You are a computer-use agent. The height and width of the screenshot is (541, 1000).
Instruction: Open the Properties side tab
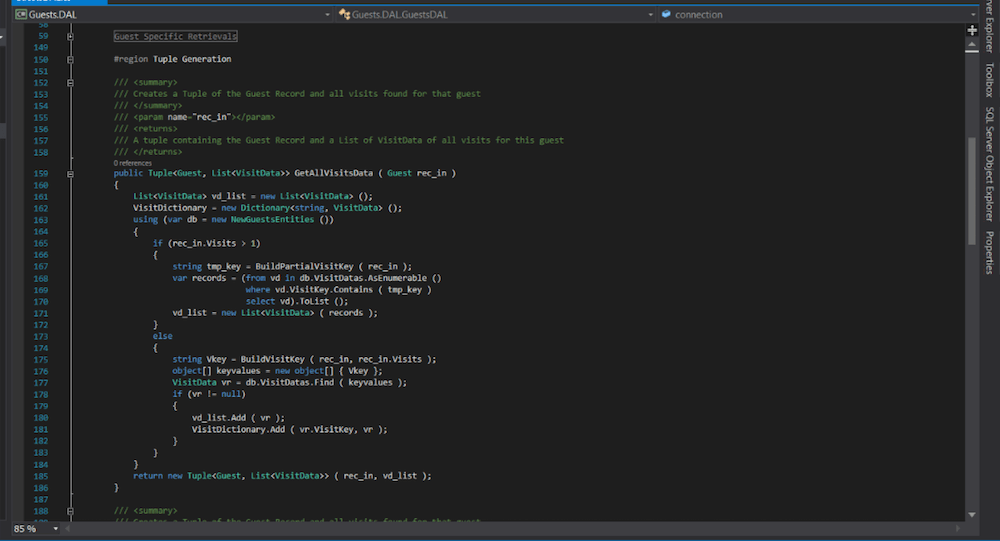(x=989, y=253)
